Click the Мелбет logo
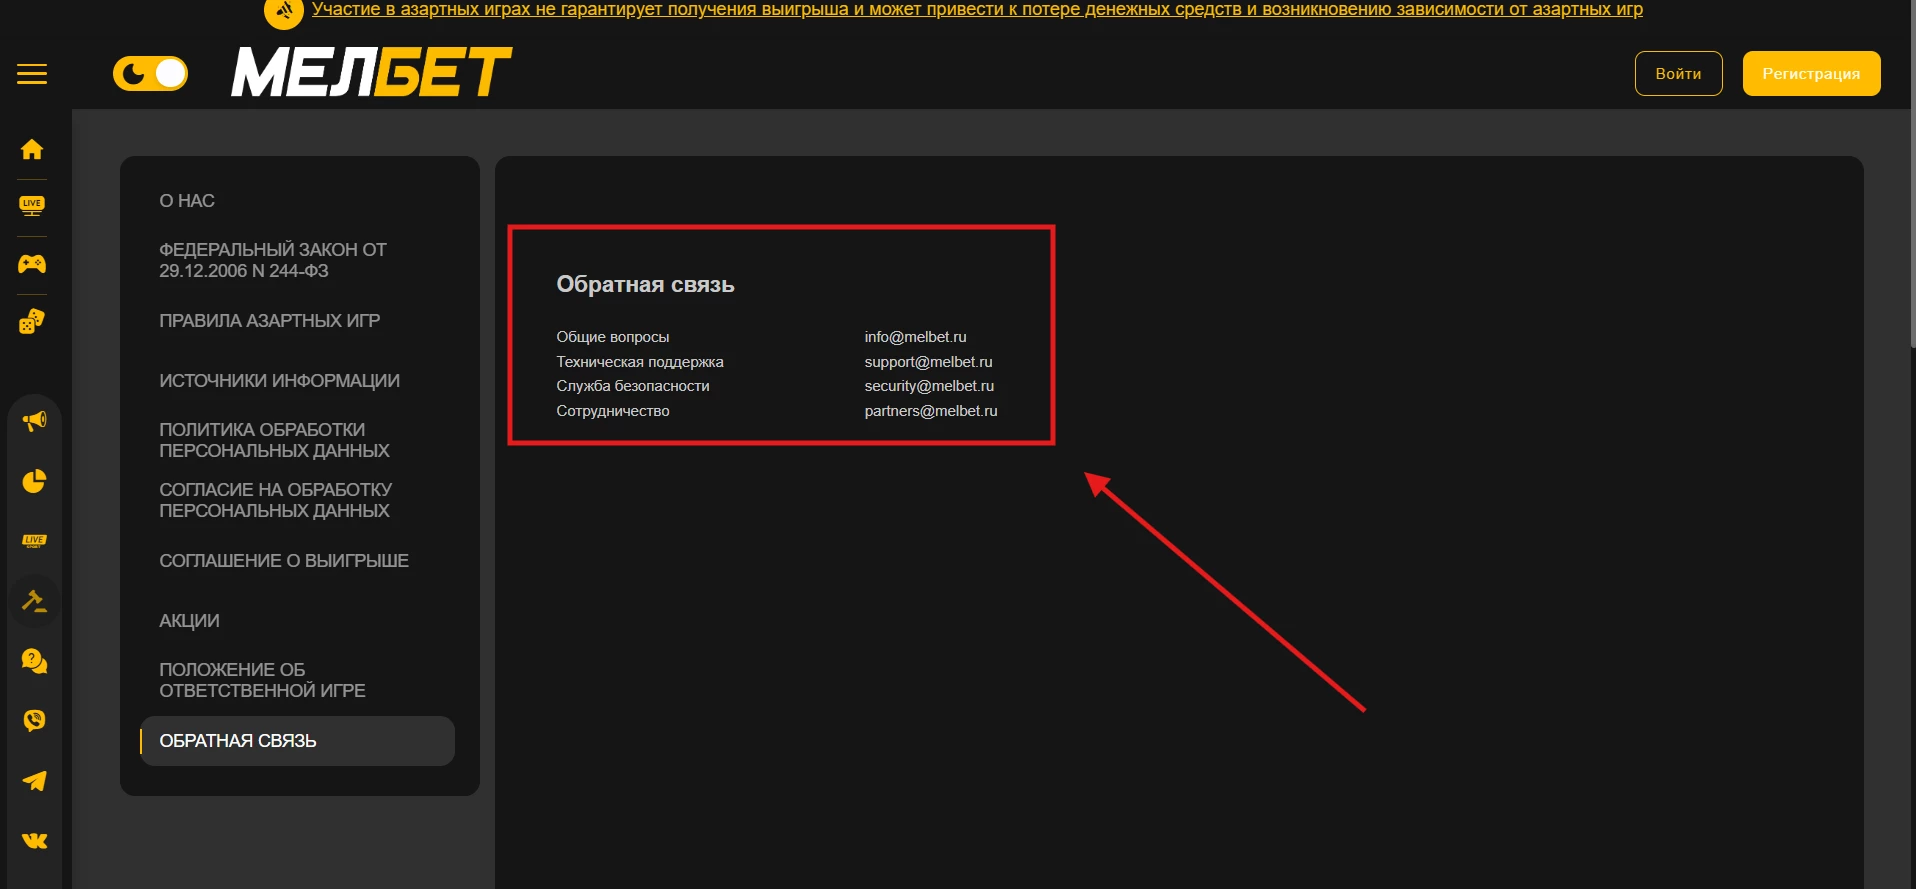 (x=371, y=72)
